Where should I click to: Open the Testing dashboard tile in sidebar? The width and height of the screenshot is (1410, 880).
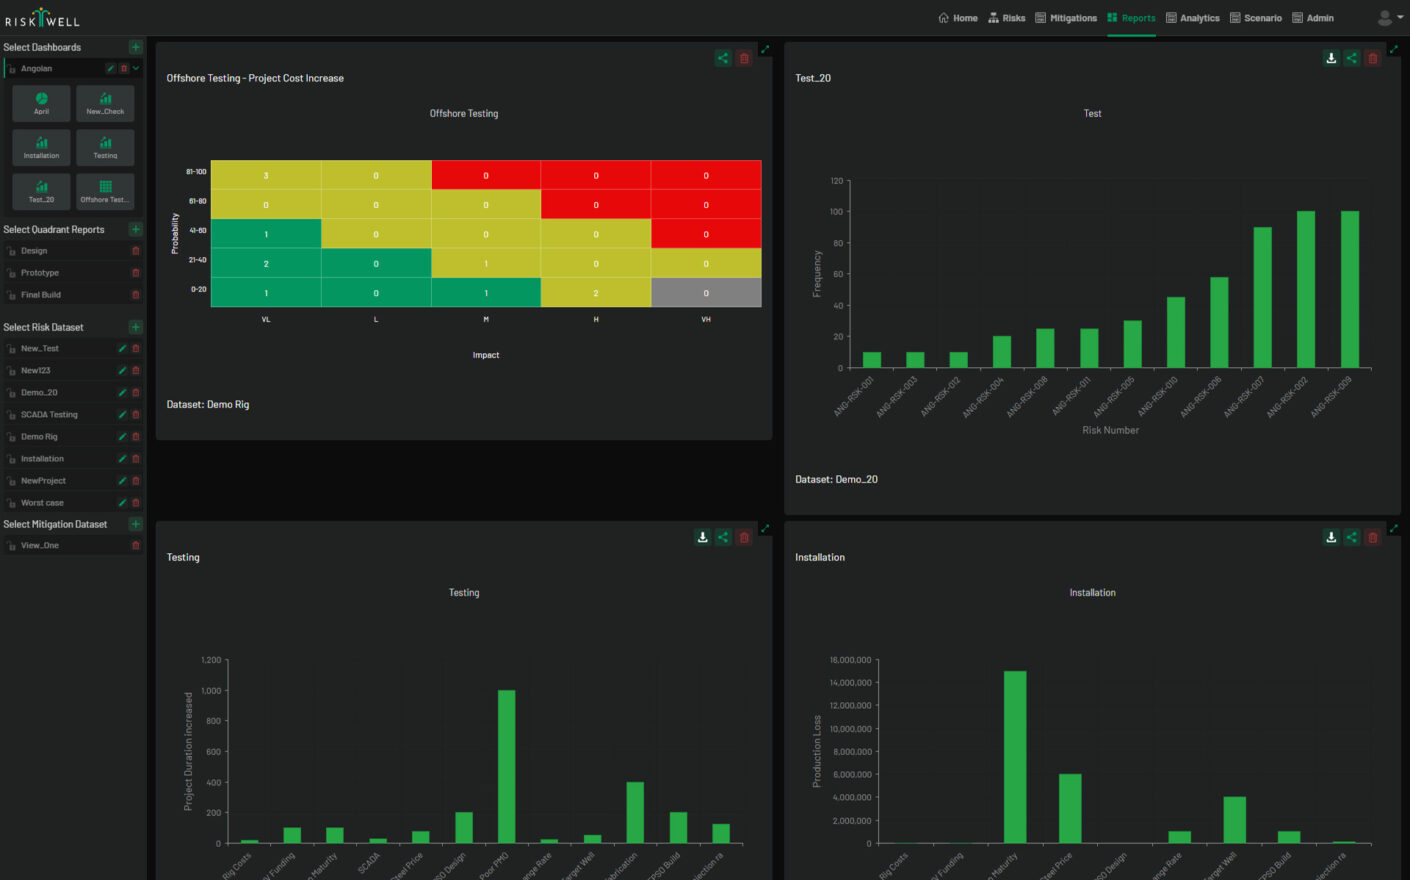[x=105, y=148]
